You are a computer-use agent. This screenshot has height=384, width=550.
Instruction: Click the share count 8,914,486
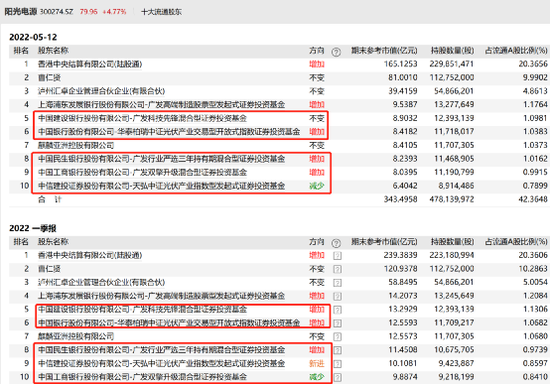pos(456,186)
